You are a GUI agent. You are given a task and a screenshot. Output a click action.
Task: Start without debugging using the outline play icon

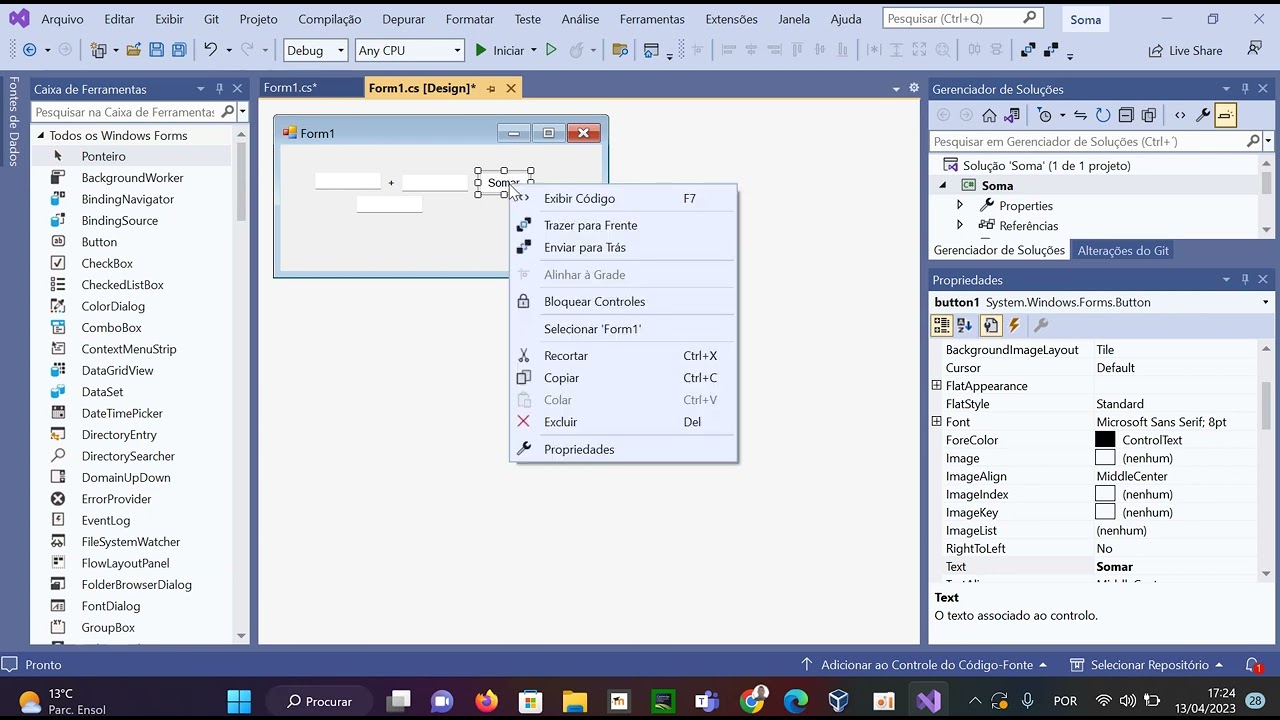click(551, 50)
